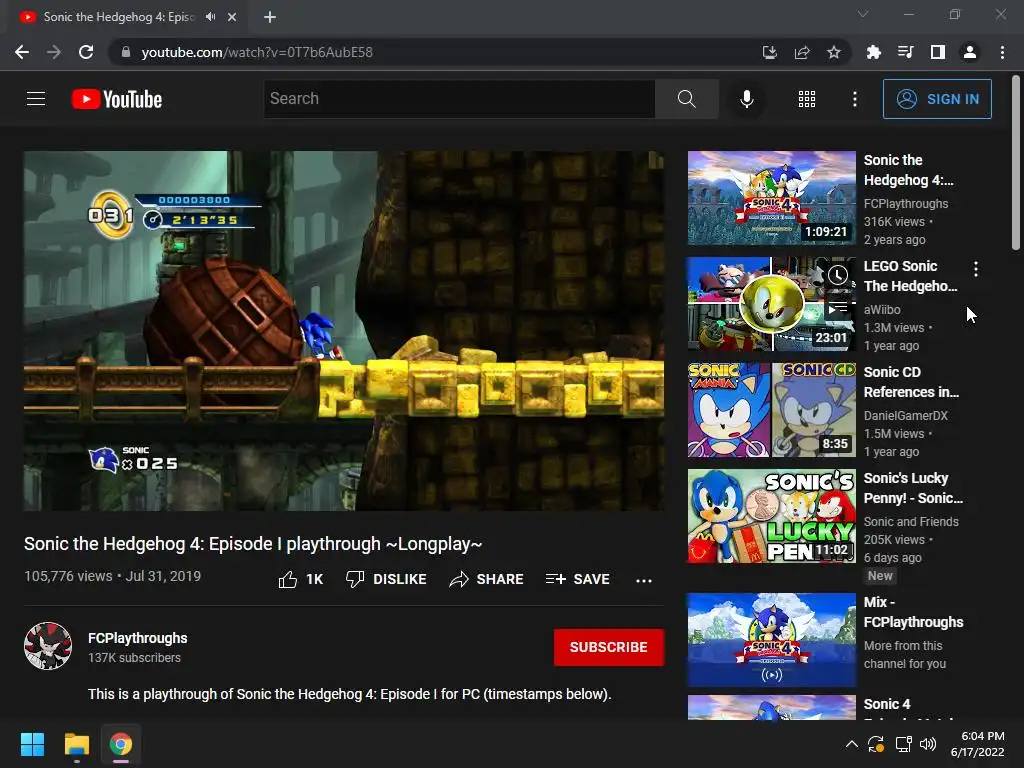Open Chrome profile avatar icon
1024x768 pixels.
(970, 52)
